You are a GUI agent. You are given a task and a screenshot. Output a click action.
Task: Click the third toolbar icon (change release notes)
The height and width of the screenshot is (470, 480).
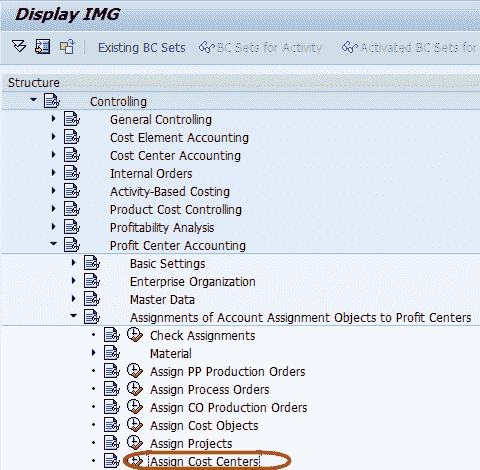pos(67,46)
